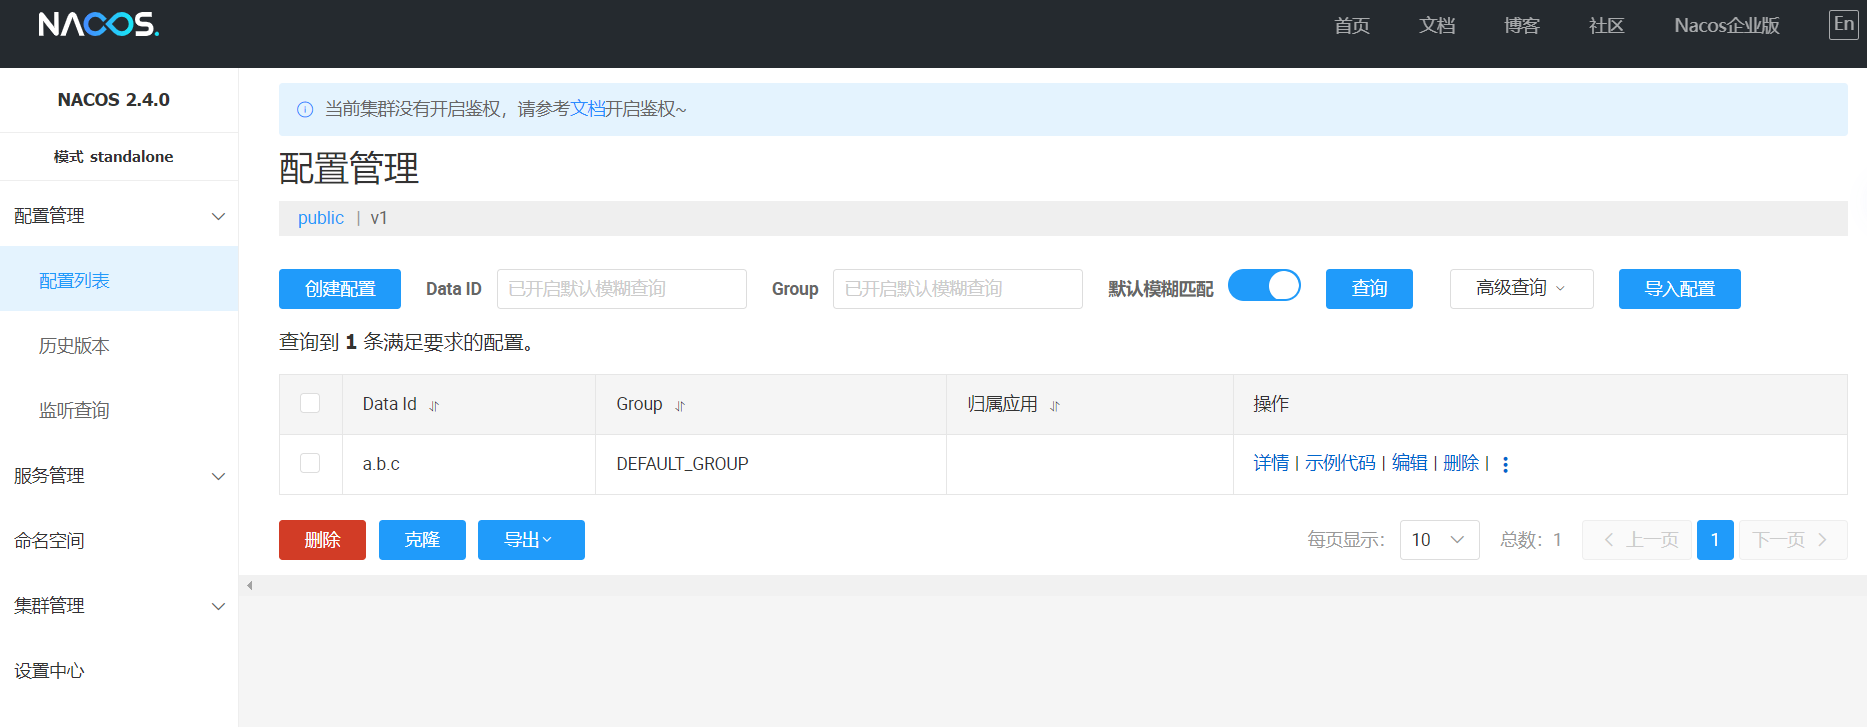Viewport: 1867px width, 727px height.
Task: Open 博客 in top navigation
Action: point(1522,26)
